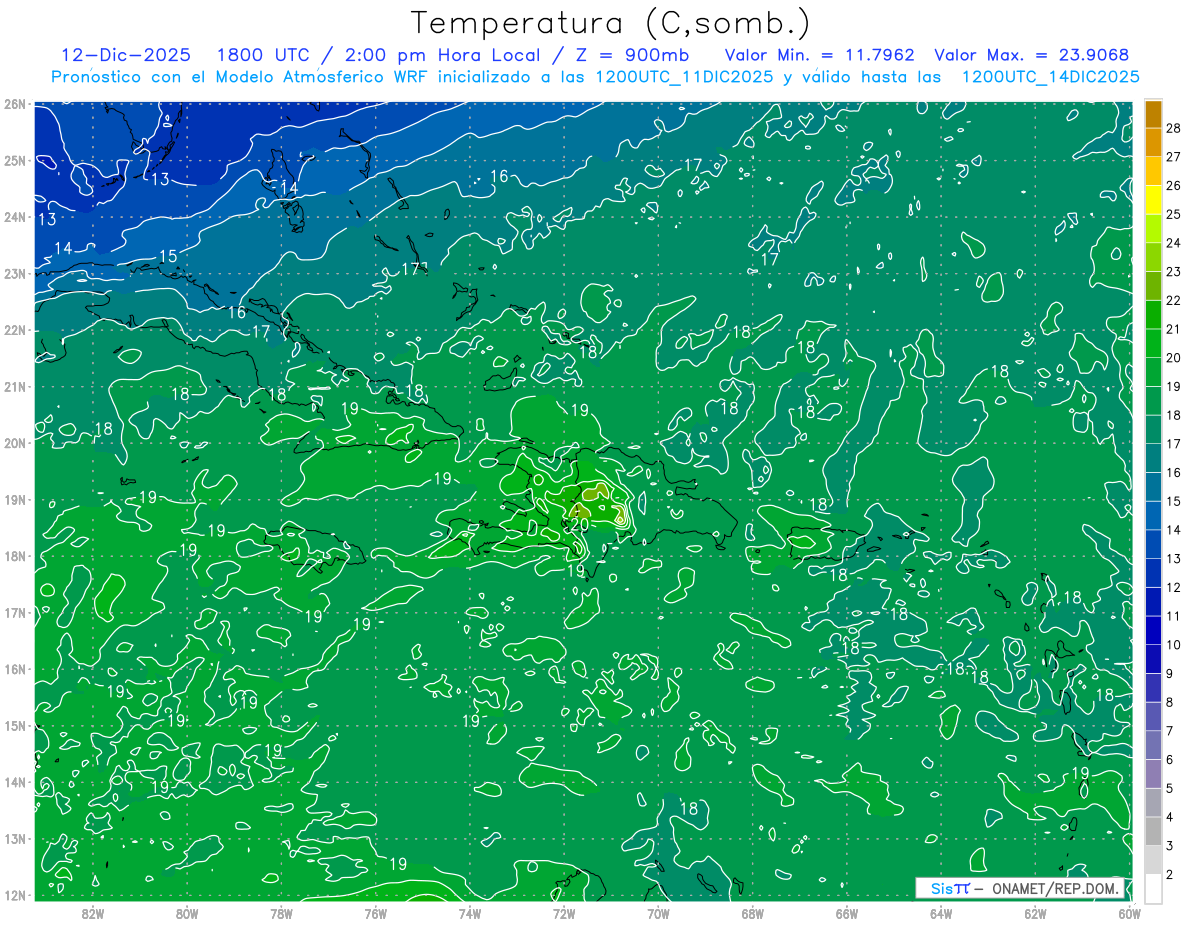Click the 22N latitude axis label
This screenshot has width=1200, height=927.
tap(14, 330)
